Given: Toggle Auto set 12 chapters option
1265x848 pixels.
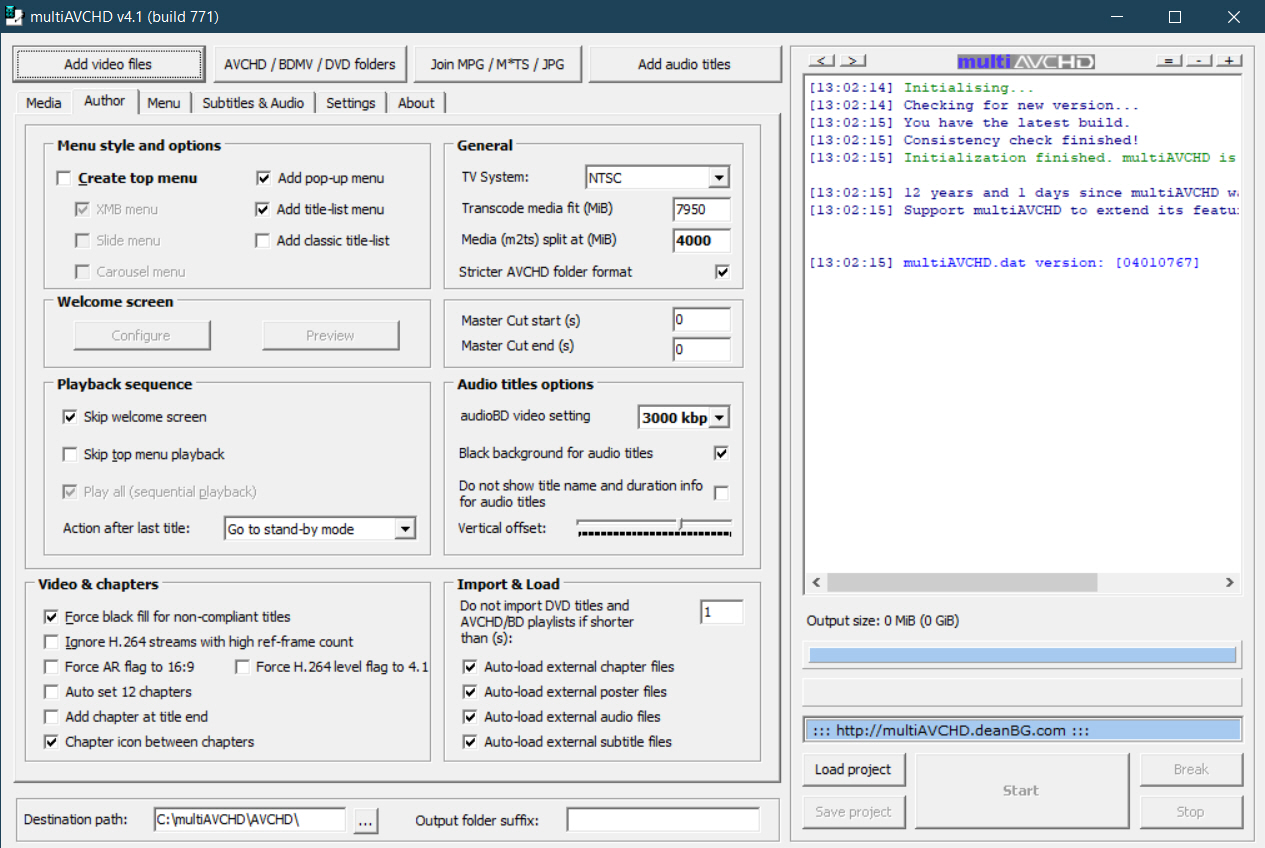Looking at the screenshot, I should point(51,692).
